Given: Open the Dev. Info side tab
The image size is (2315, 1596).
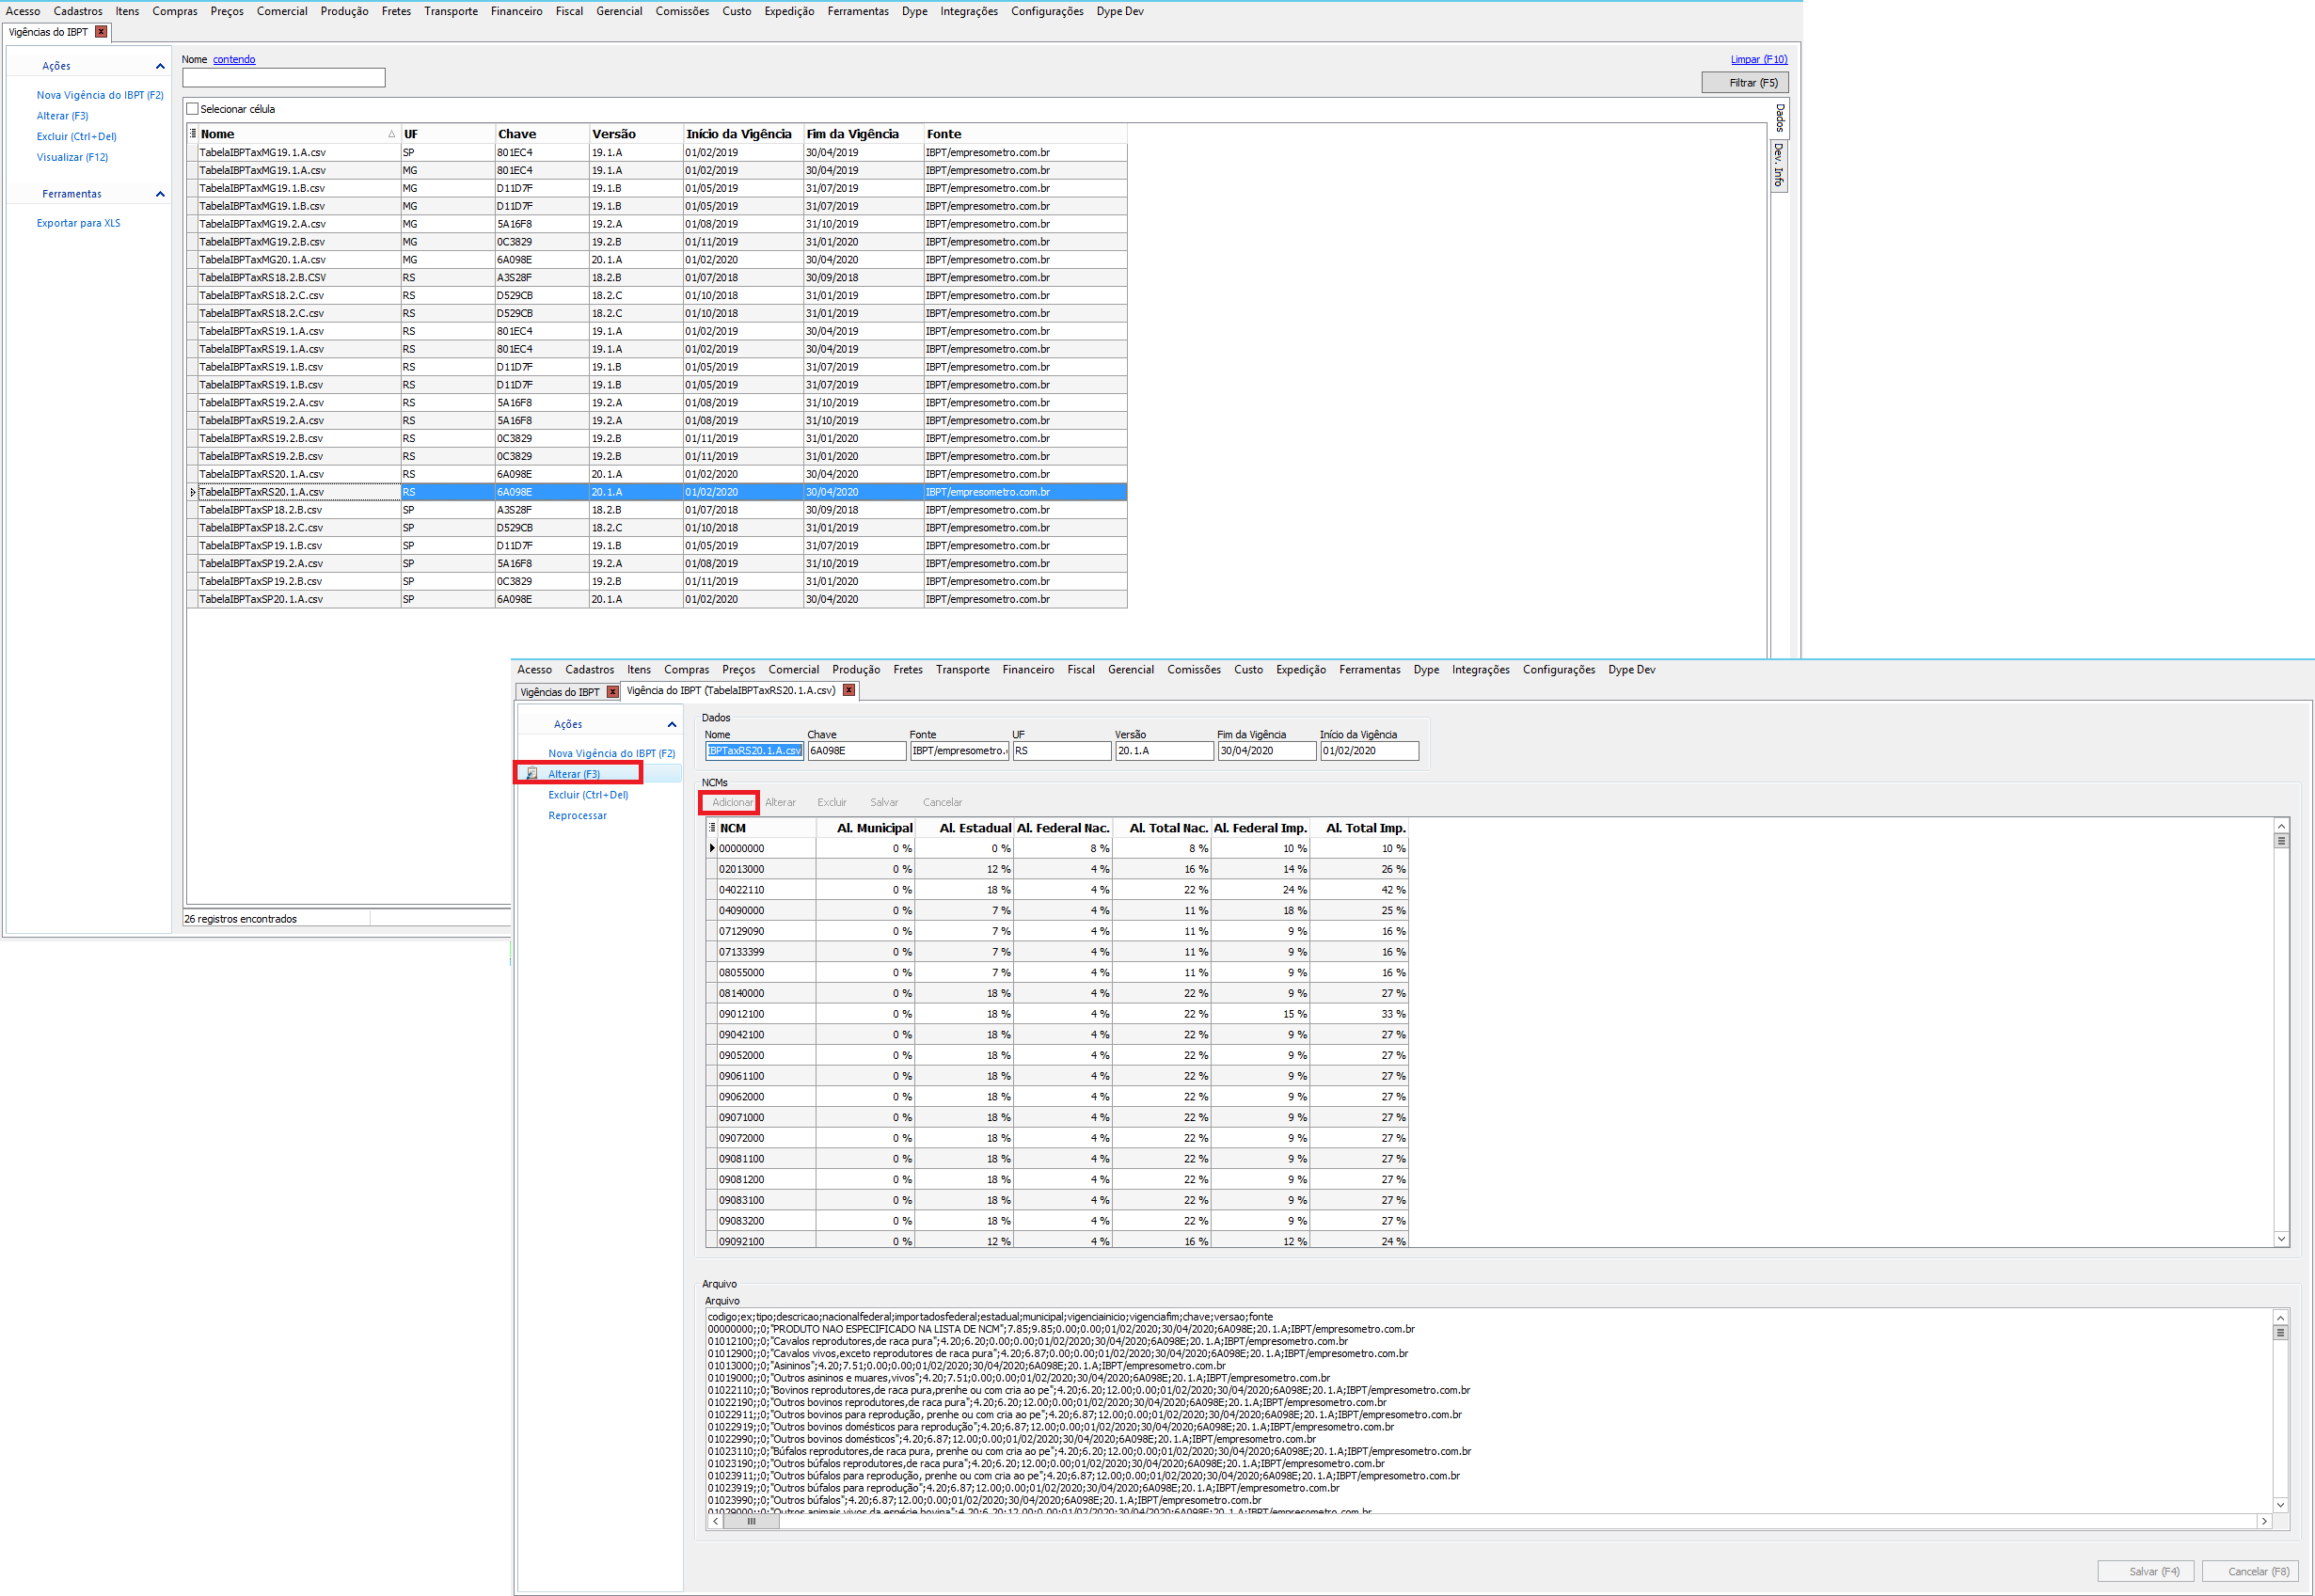Looking at the screenshot, I should point(1780,165).
